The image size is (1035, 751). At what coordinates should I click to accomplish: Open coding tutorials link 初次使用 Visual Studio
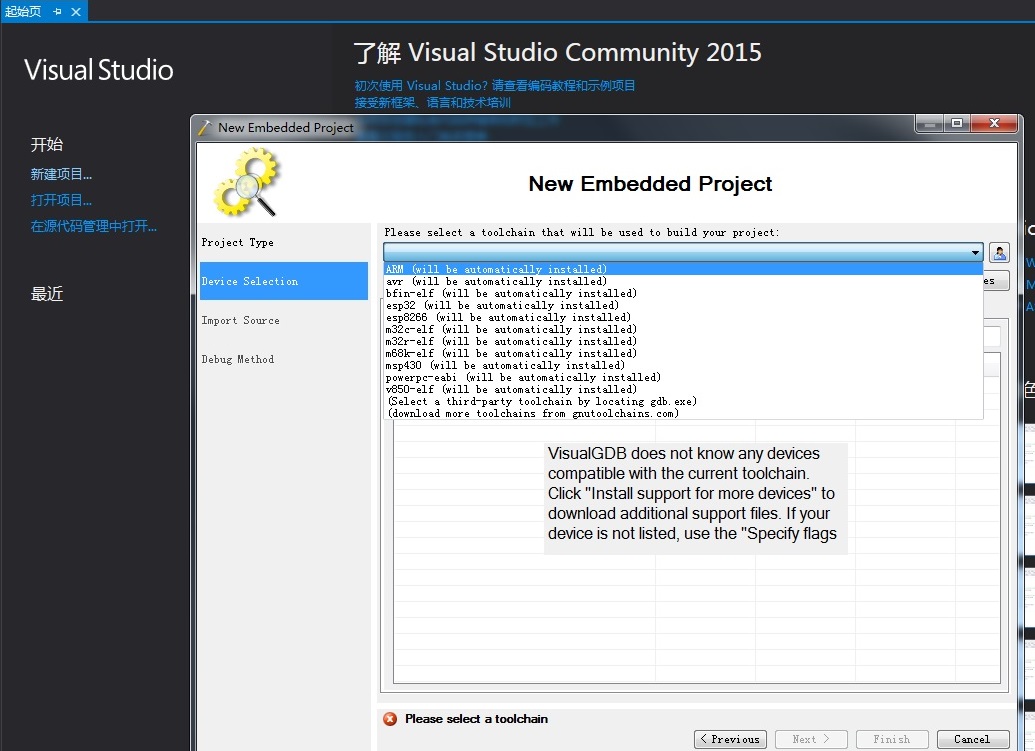(x=494, y=85)
